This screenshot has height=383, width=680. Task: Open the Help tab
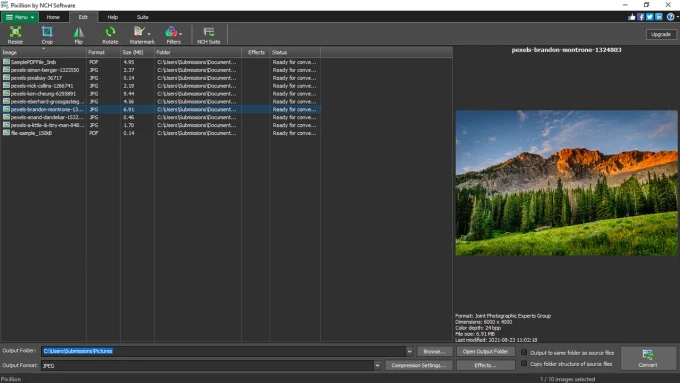pos(113,17)
